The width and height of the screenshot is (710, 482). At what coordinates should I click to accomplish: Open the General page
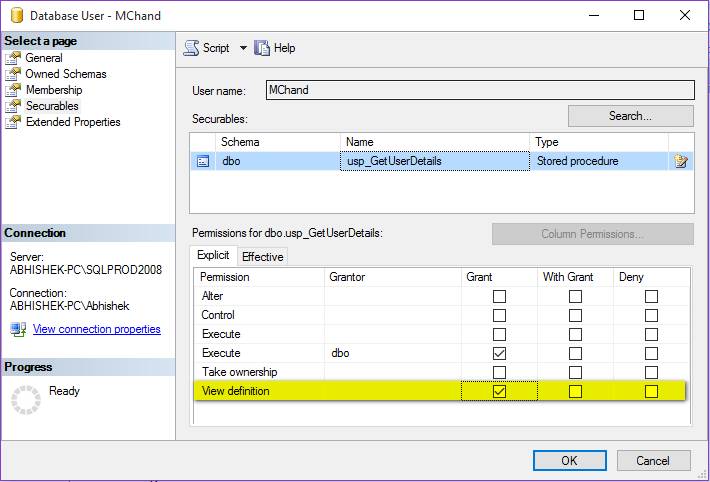[x=44, y=58]
